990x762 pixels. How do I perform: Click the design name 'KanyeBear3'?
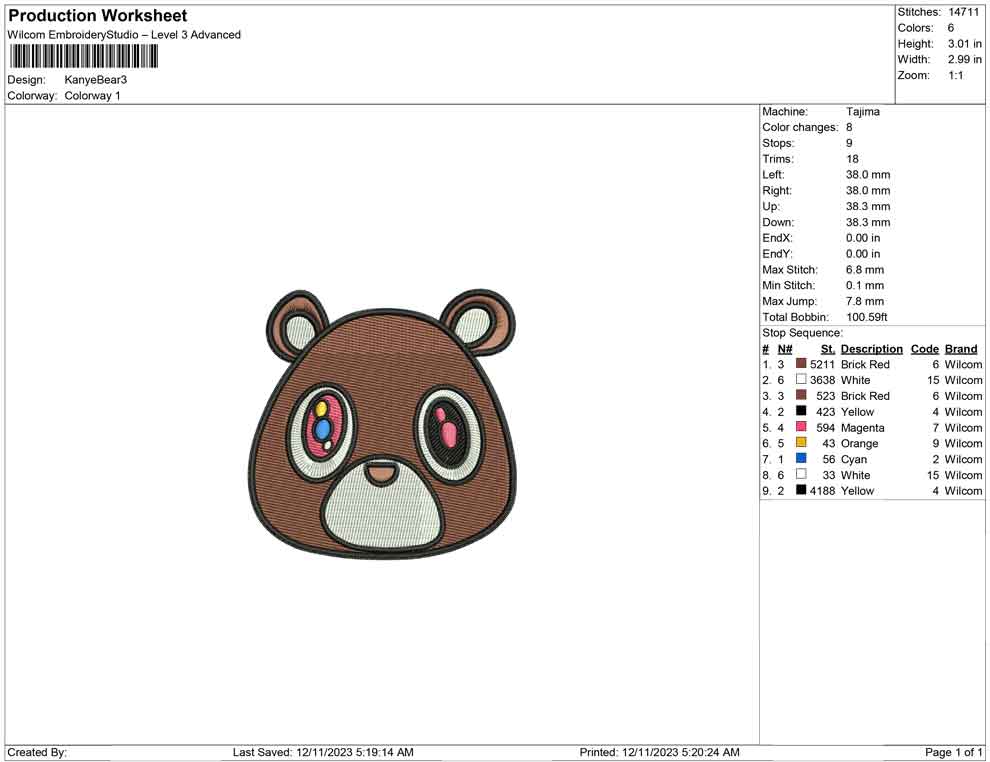95,80
